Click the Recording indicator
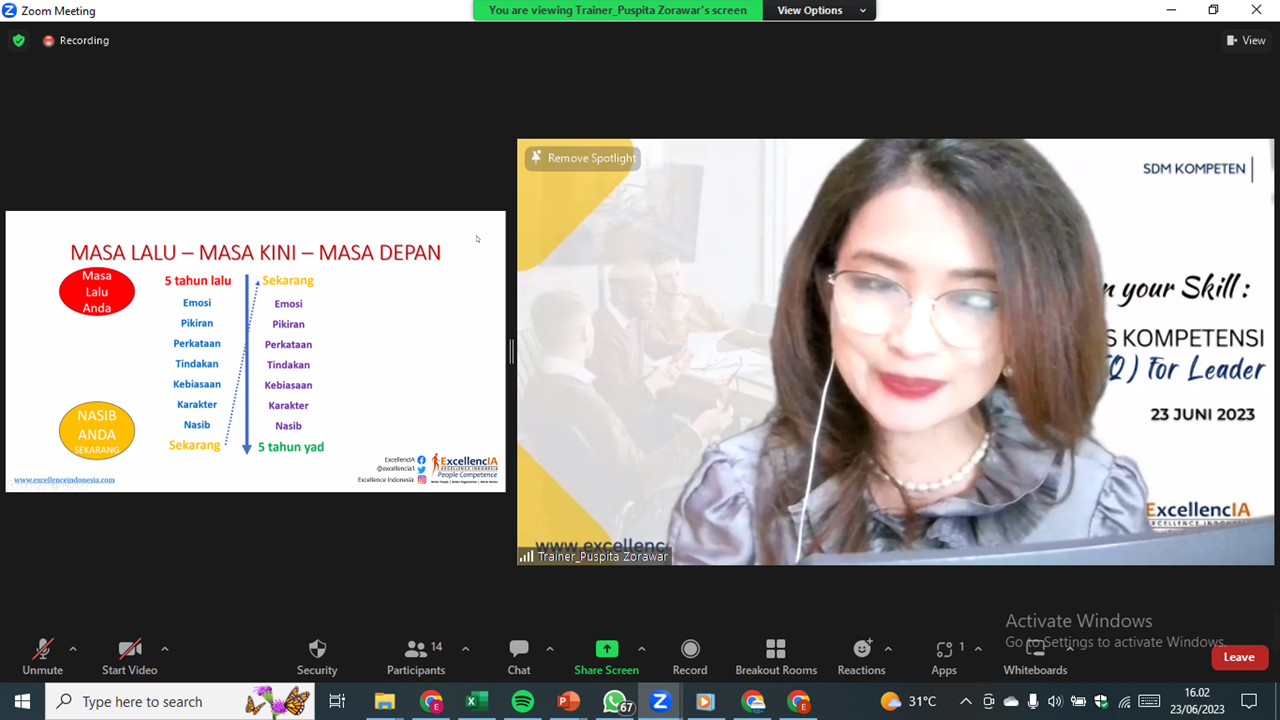Image resolution: width=1280 pixels, height=720 pixels. [76, 41]
